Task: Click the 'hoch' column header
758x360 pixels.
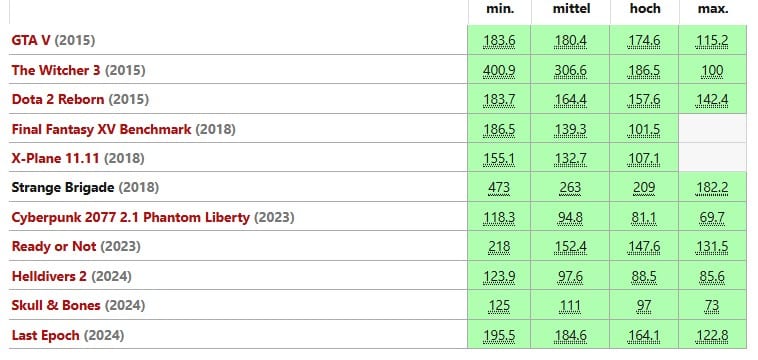Action: 645,9
